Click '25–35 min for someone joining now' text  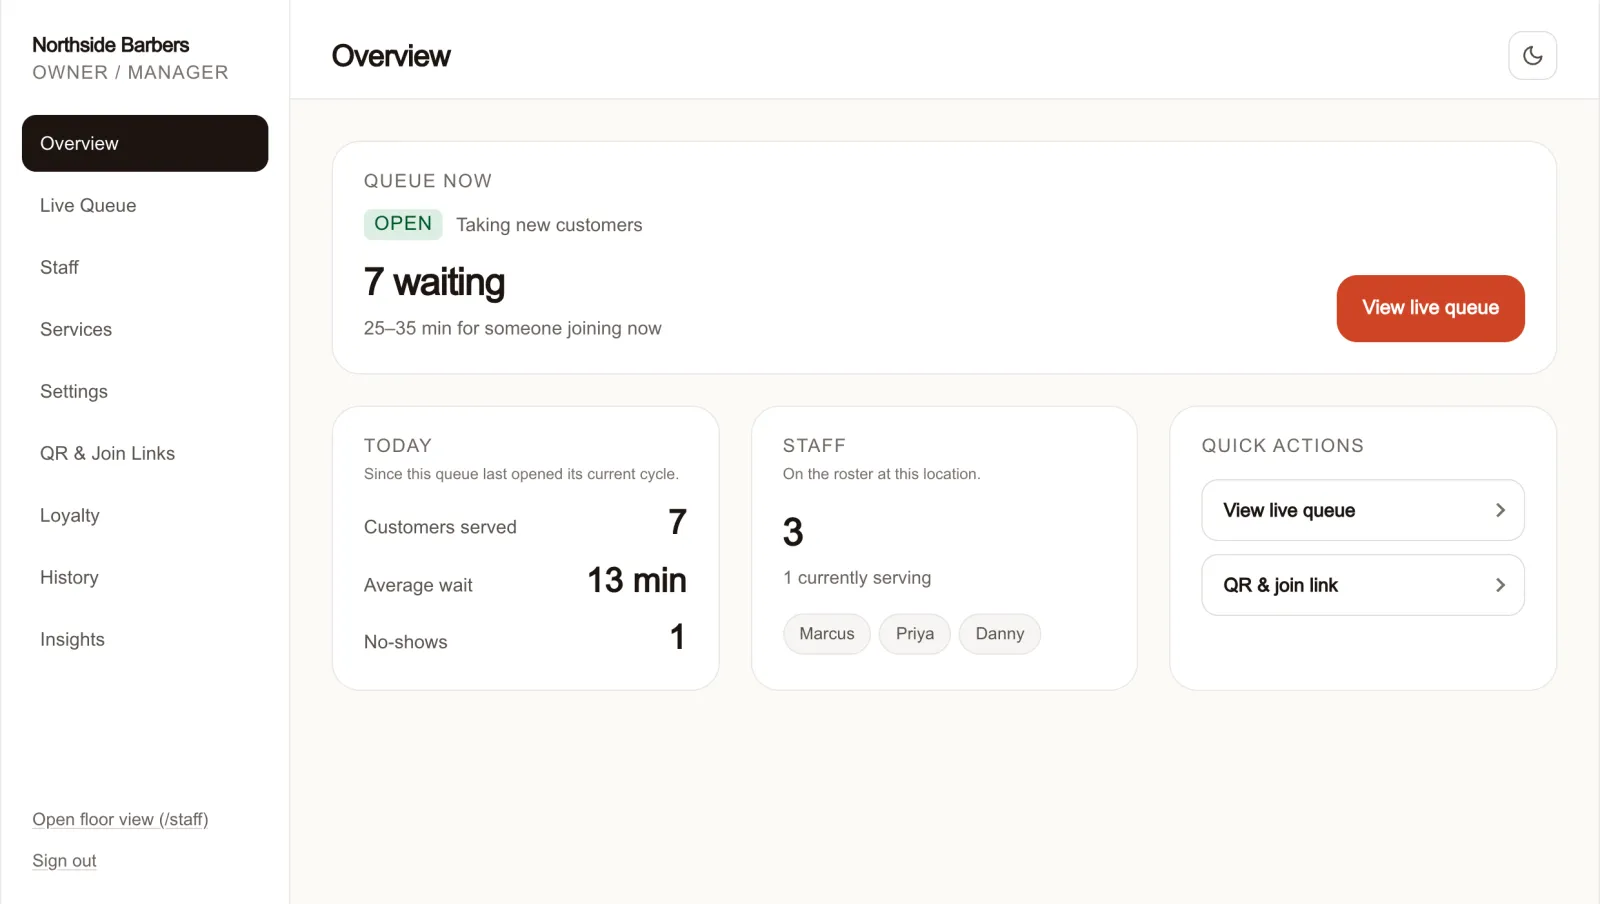coord(513,328)
